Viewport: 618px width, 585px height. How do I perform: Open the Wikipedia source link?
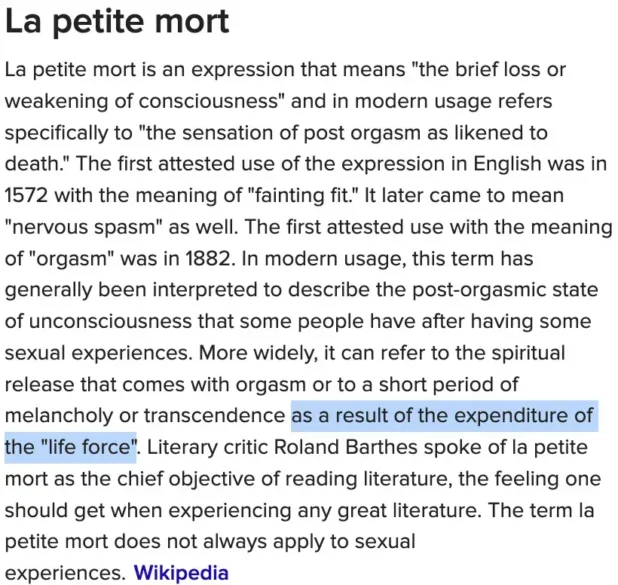point(181,573)
